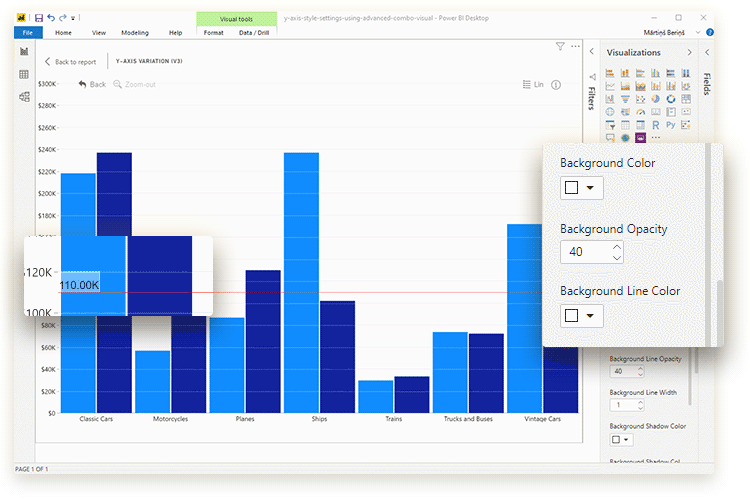Open the File menu

(x=28, y=33)
